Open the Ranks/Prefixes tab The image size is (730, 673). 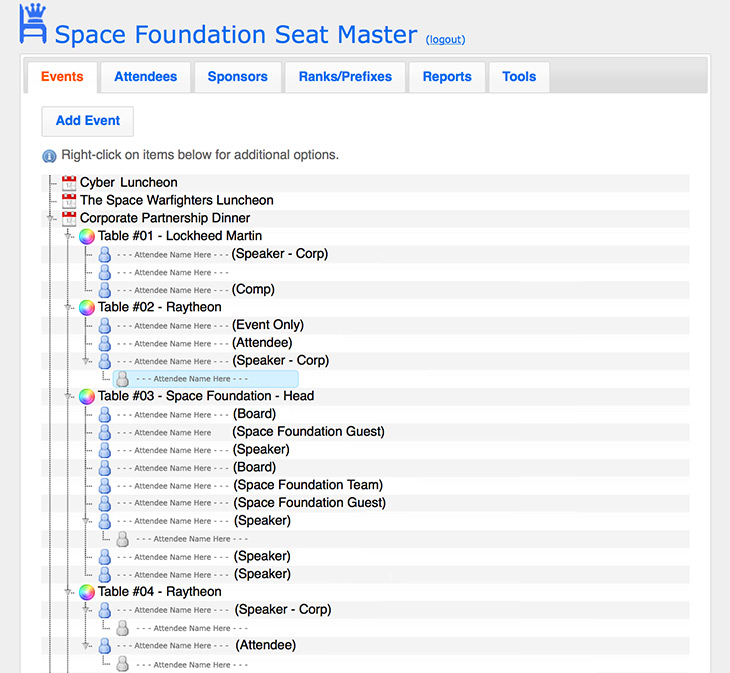[x=345, y=77]
